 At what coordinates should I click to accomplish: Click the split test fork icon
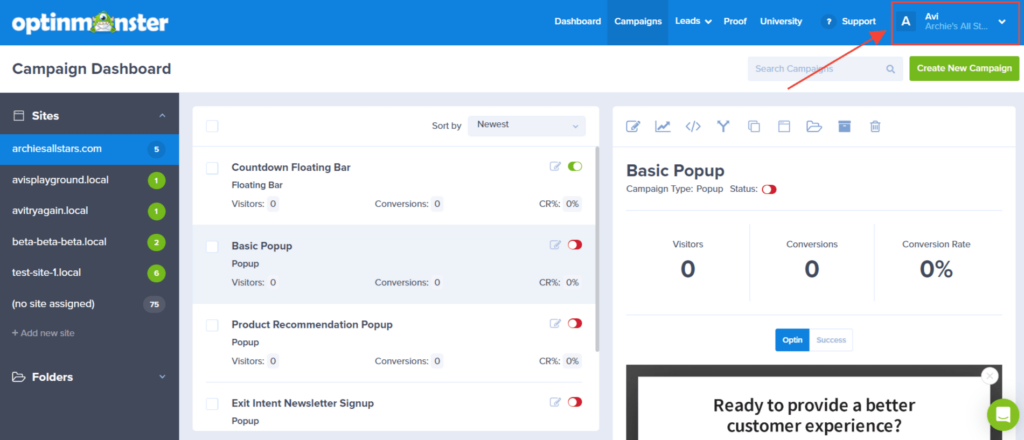(x=723, y=126)
